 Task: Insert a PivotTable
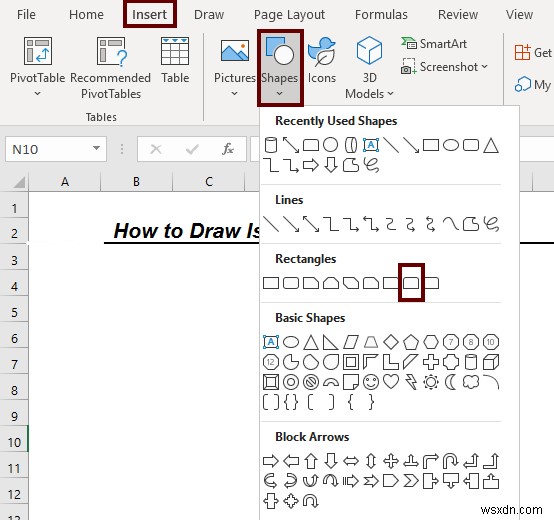click(38, 60)
